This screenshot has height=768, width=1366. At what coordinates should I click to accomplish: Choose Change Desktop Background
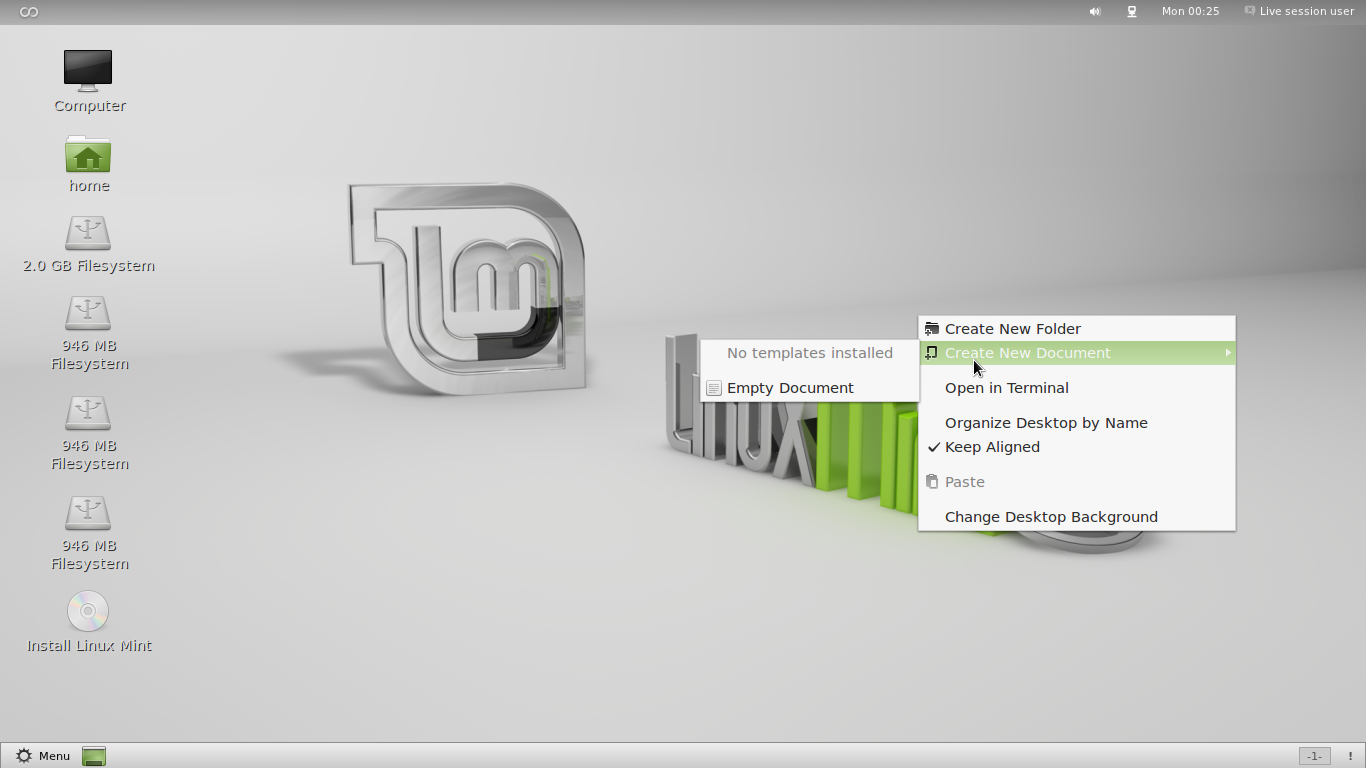(1051, 517)
